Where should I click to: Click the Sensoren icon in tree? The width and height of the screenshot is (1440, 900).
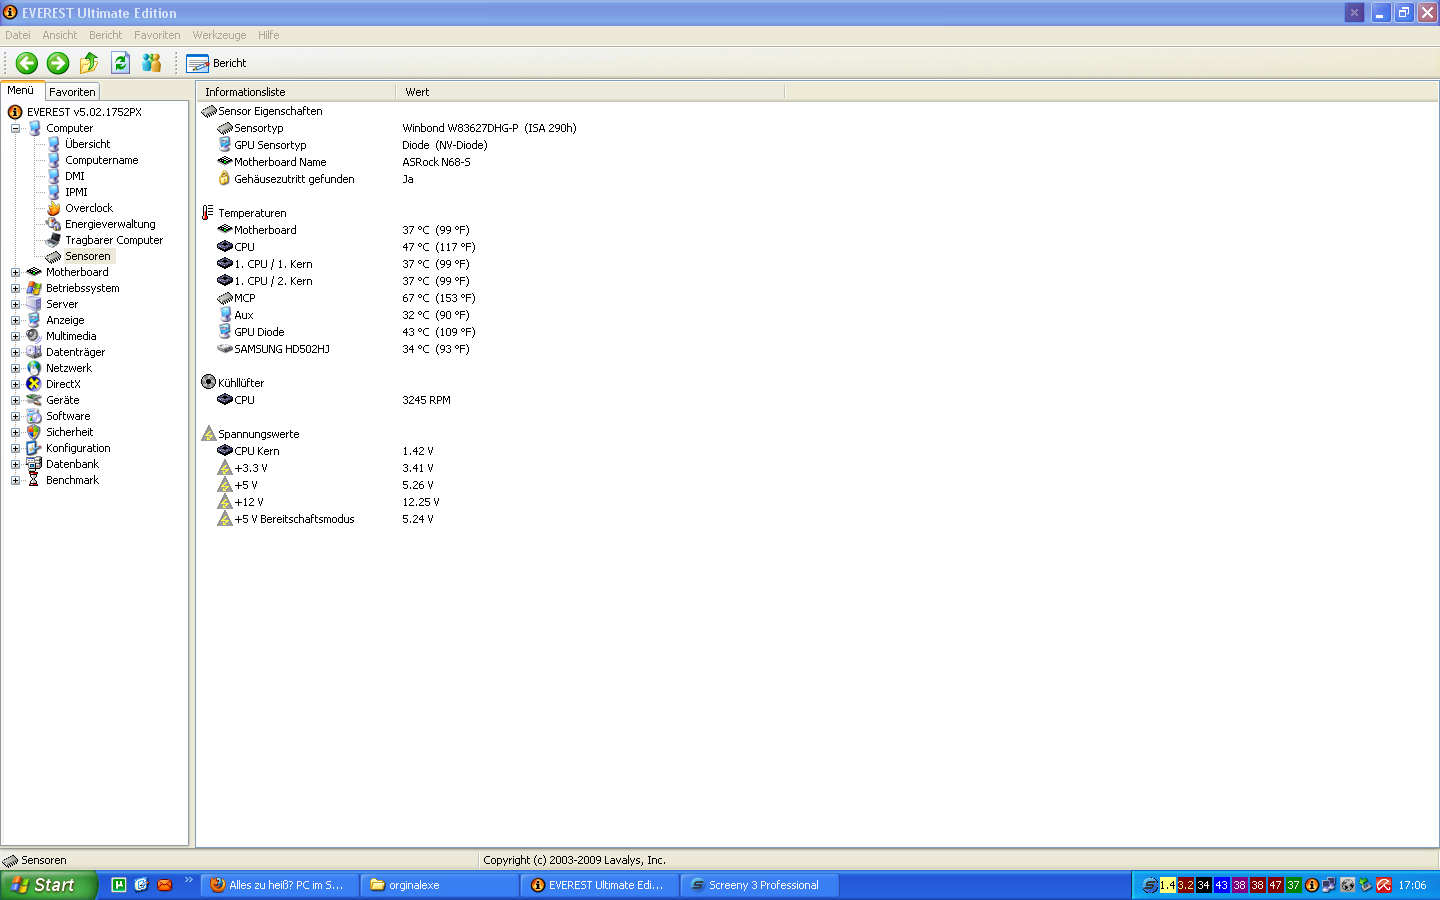tap(54, 256)
